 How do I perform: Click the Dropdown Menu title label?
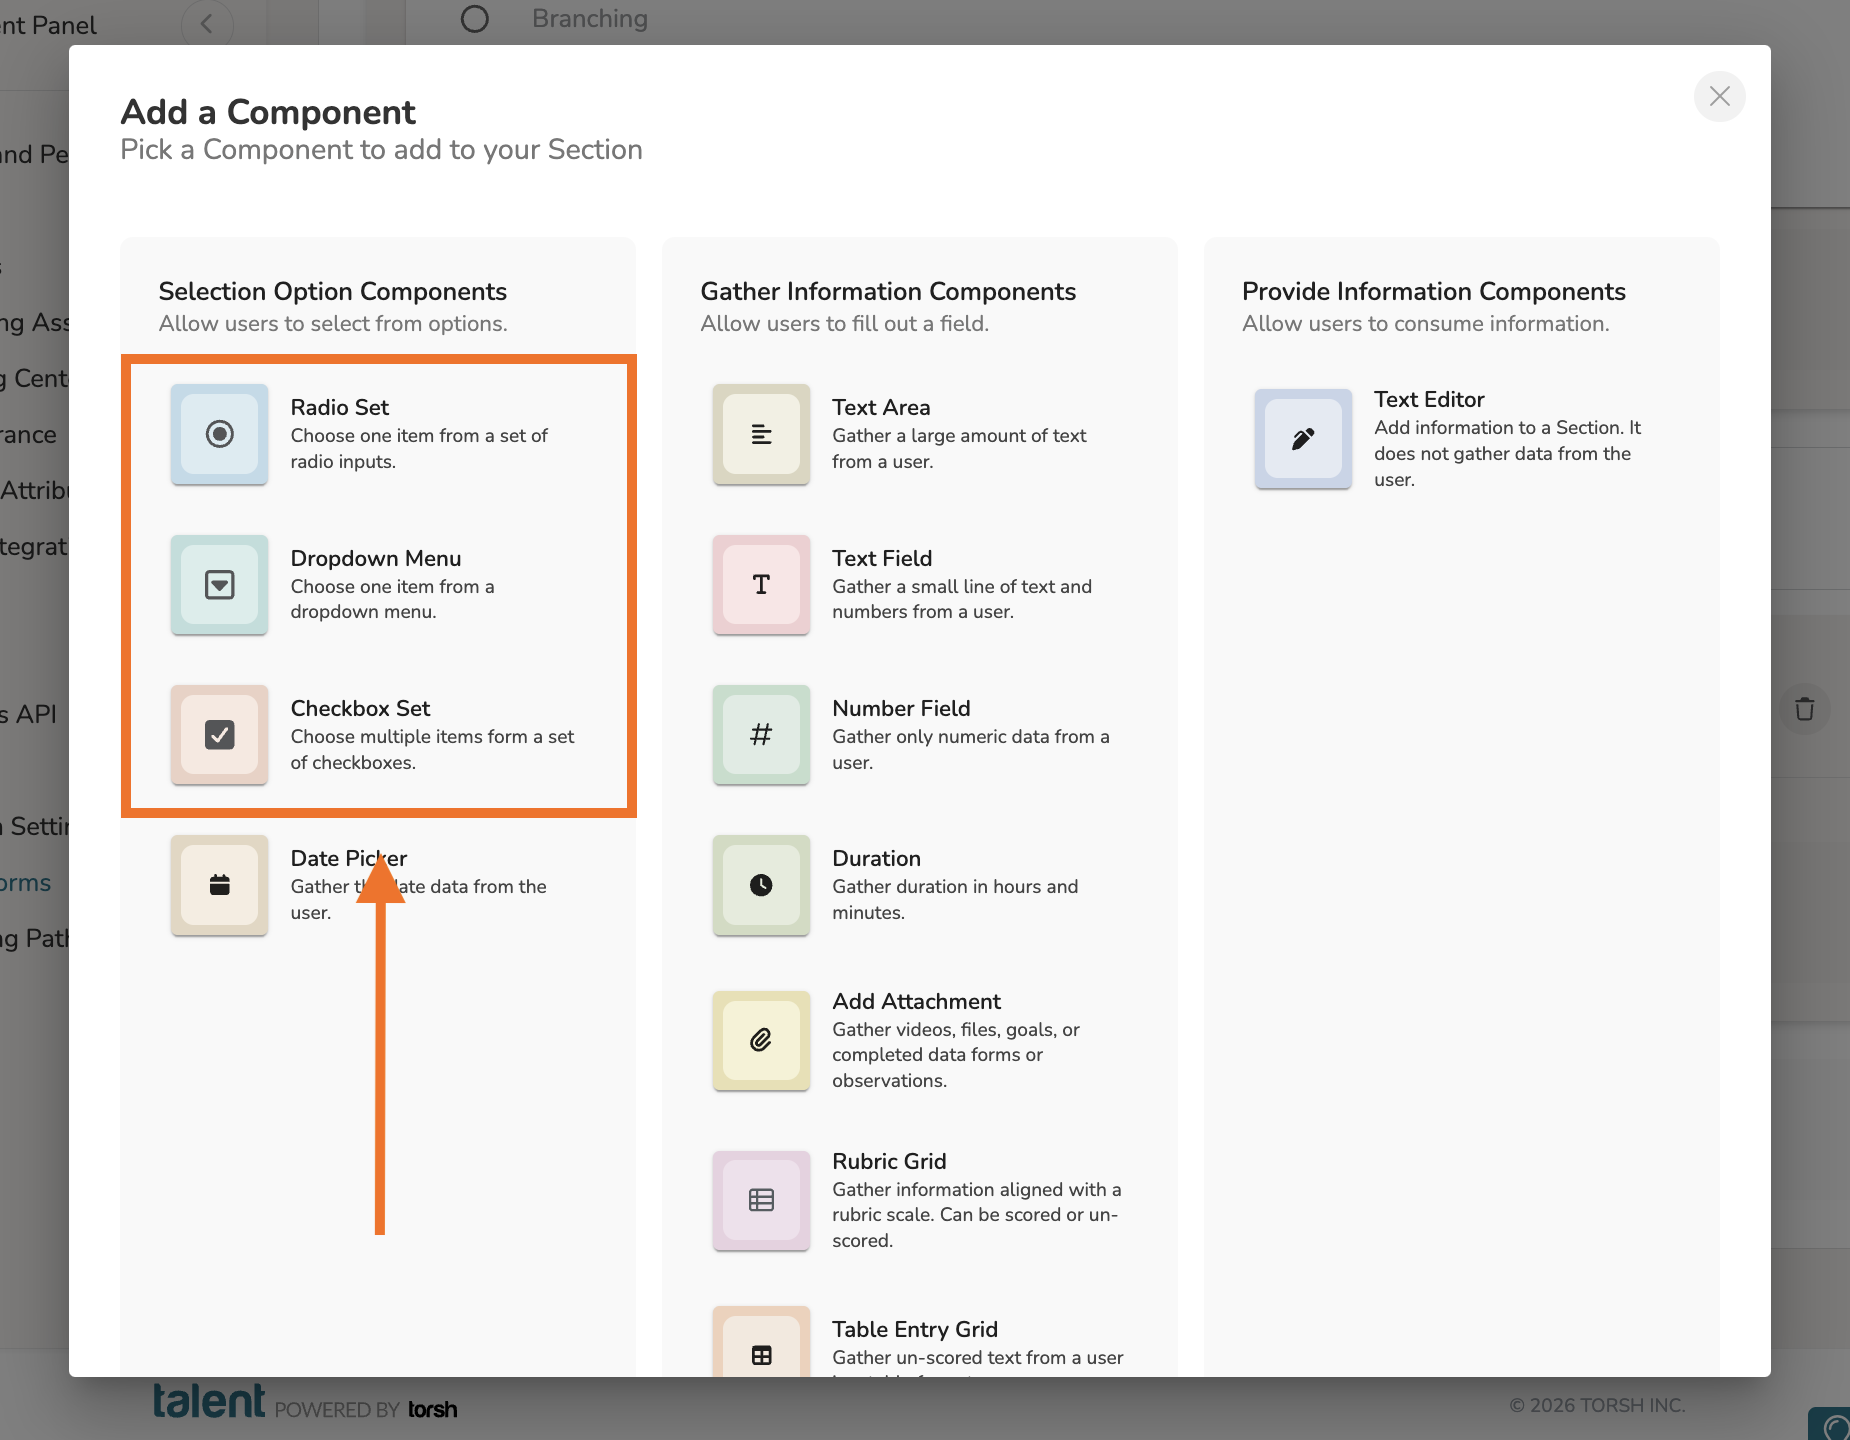point(375,558)
